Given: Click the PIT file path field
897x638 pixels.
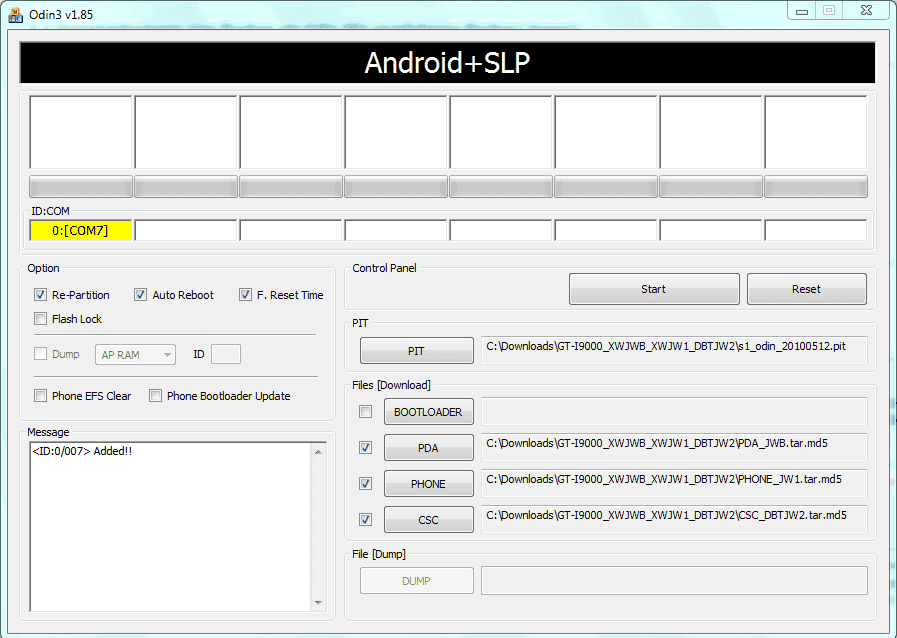Looking at the screenshot, I should 674,350.
